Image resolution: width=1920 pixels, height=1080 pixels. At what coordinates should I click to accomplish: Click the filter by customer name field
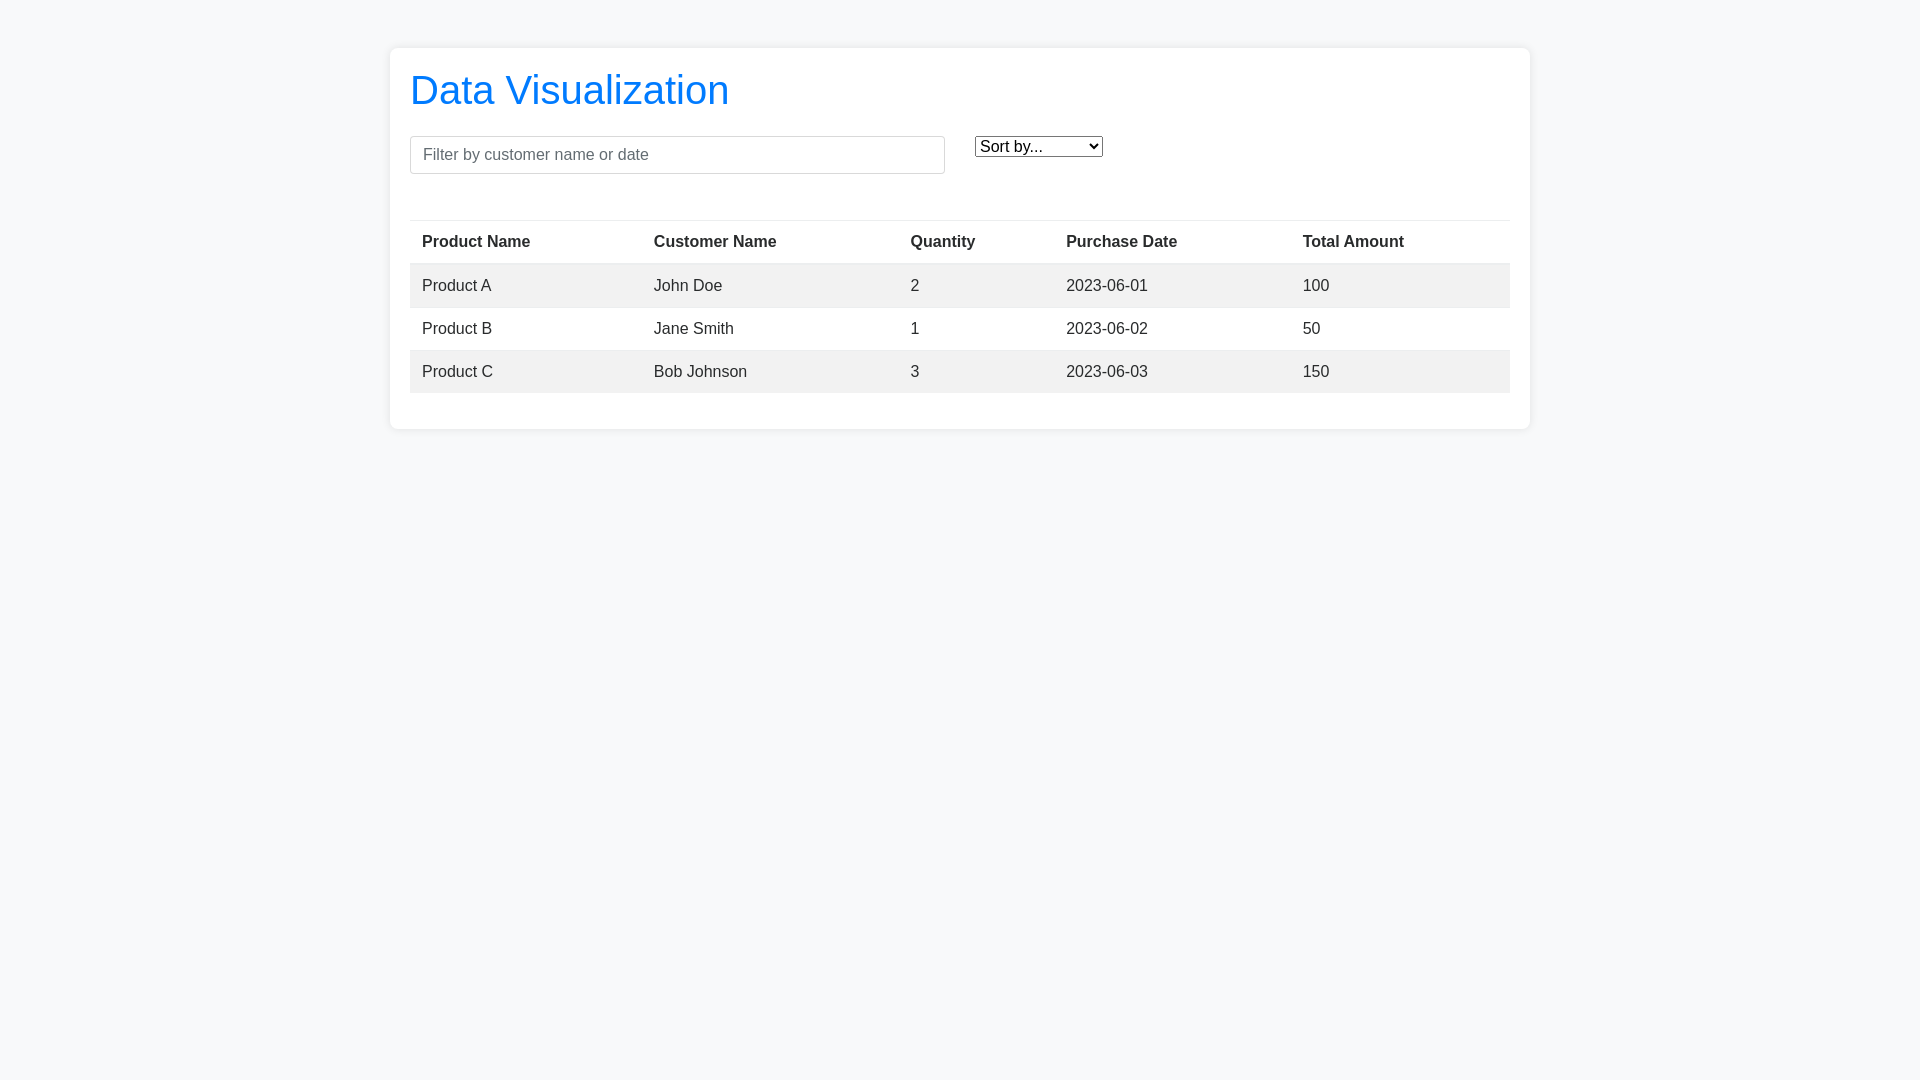click(677, 155)
